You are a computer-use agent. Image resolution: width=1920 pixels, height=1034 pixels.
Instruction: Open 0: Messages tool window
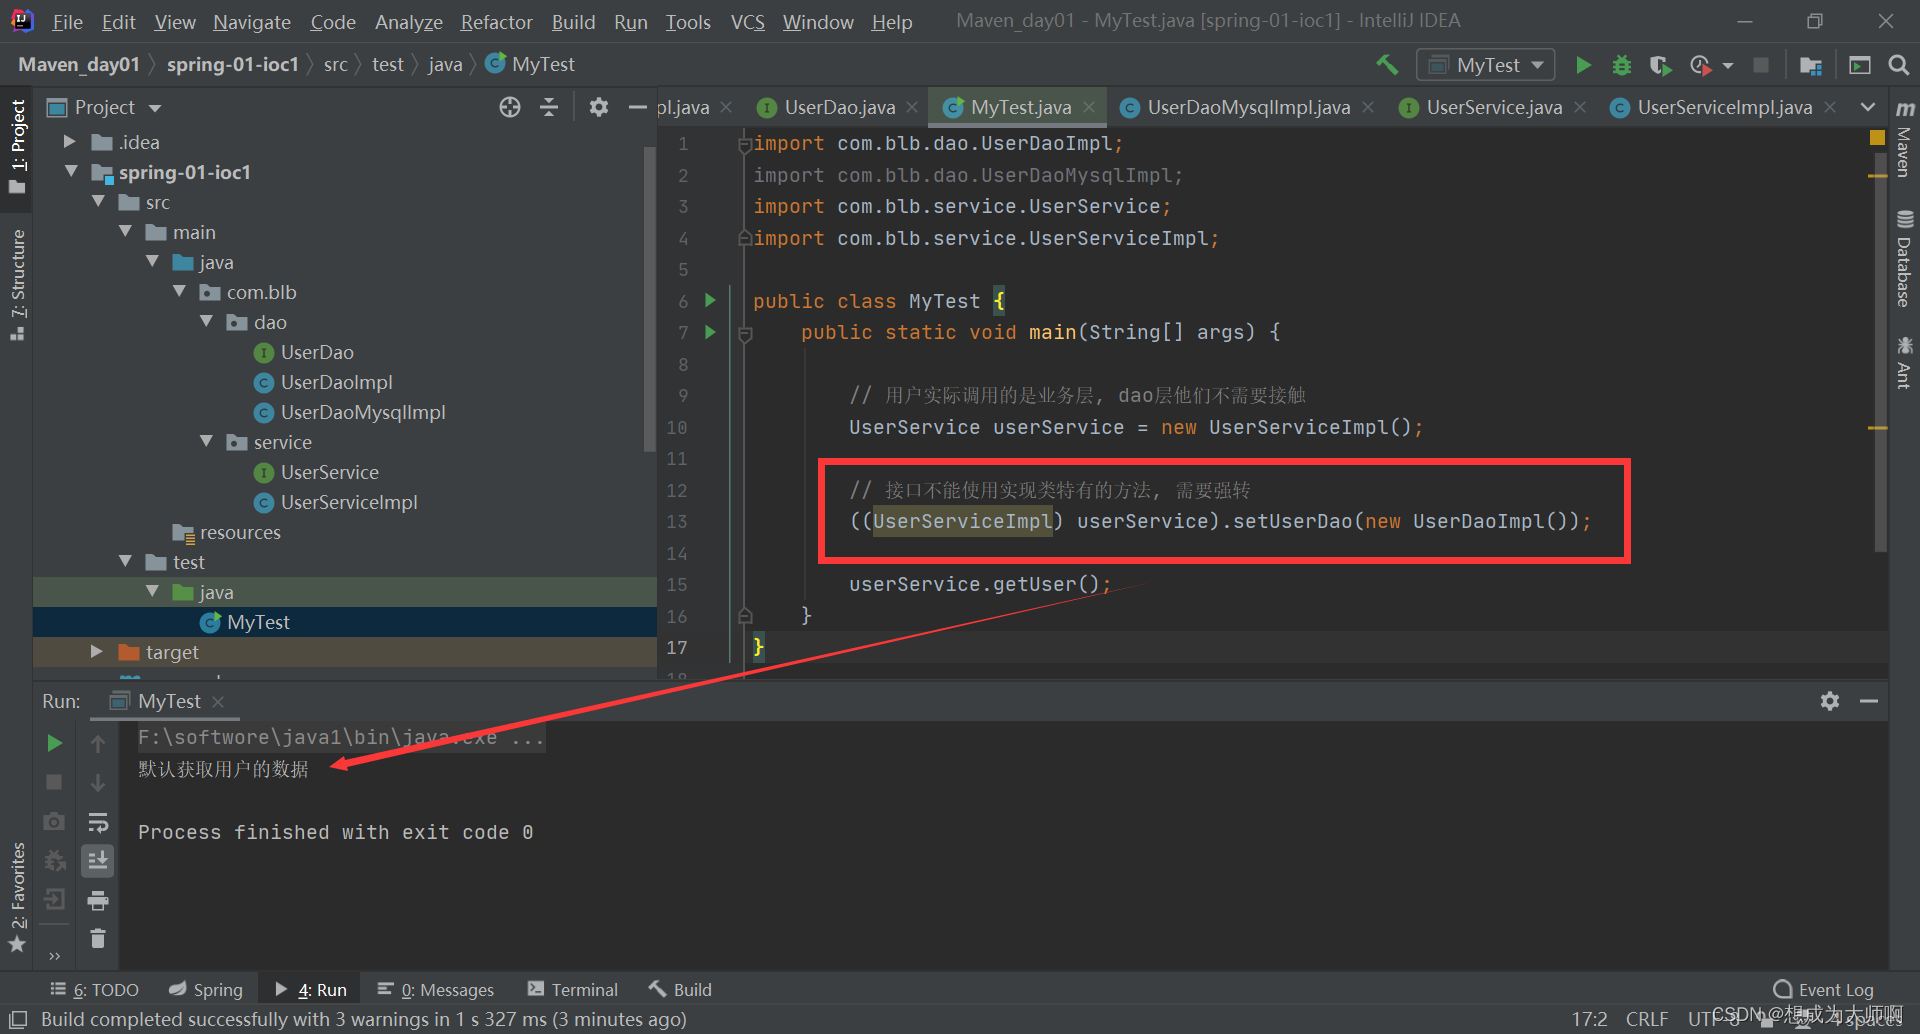pyautogui.click(x=436, y=989)
